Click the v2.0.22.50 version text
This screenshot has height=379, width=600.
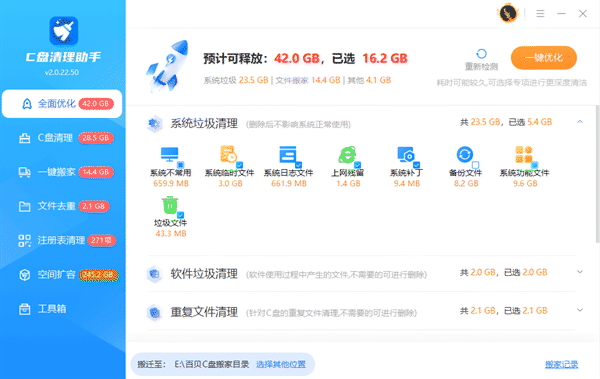62,72
